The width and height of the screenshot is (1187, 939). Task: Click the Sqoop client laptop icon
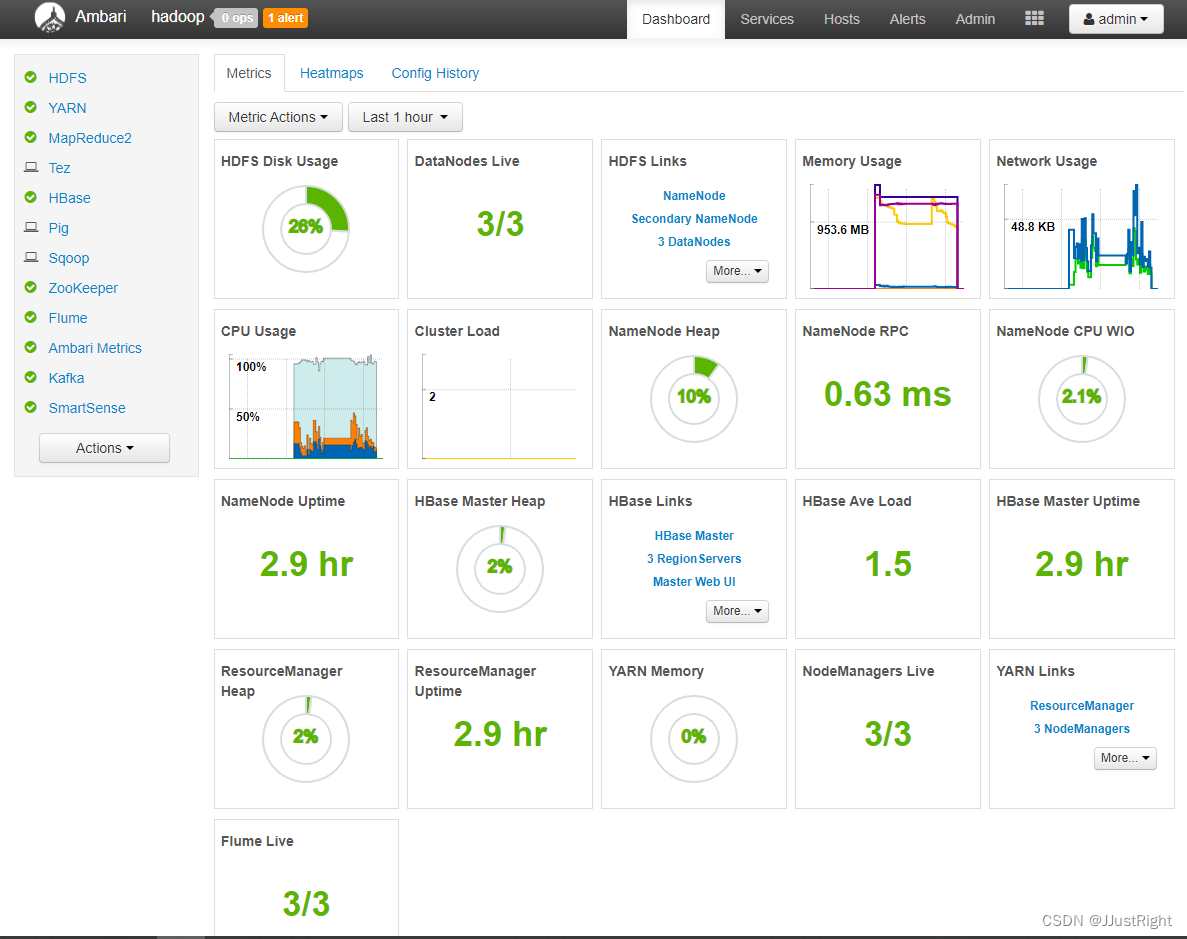tap(31, 257)
